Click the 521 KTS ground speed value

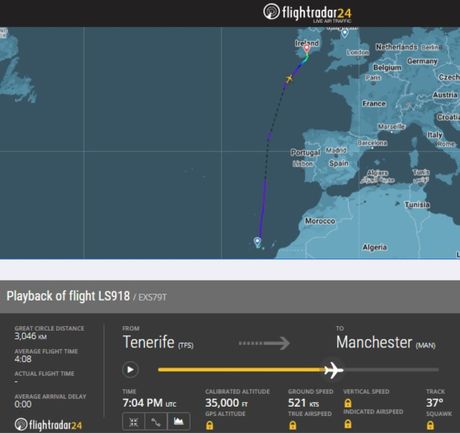click(304, 403)
